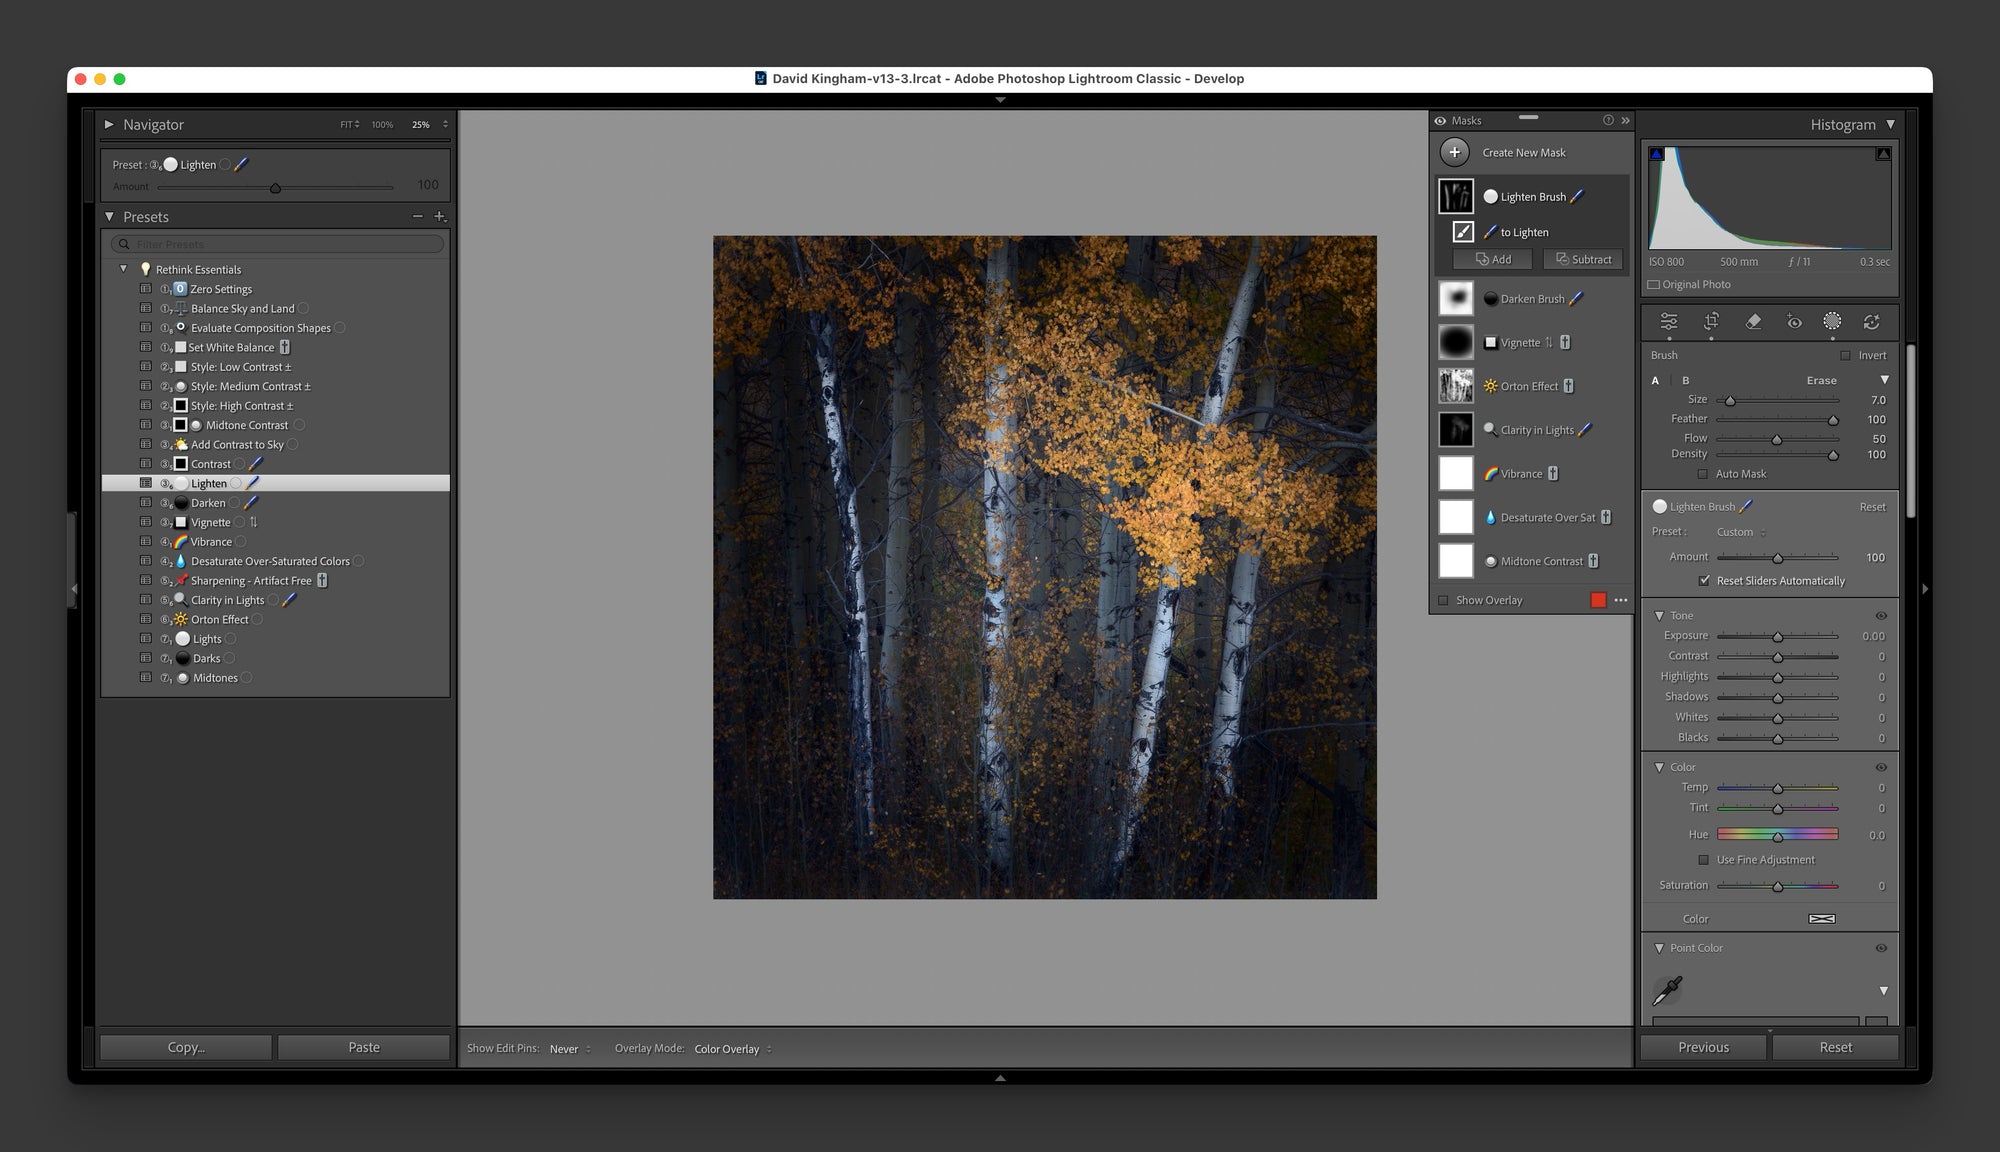Click the Rethink Essentials lightbulb icon
This screenshot has height=1152, width=2000.
click(x=145, y=269)
